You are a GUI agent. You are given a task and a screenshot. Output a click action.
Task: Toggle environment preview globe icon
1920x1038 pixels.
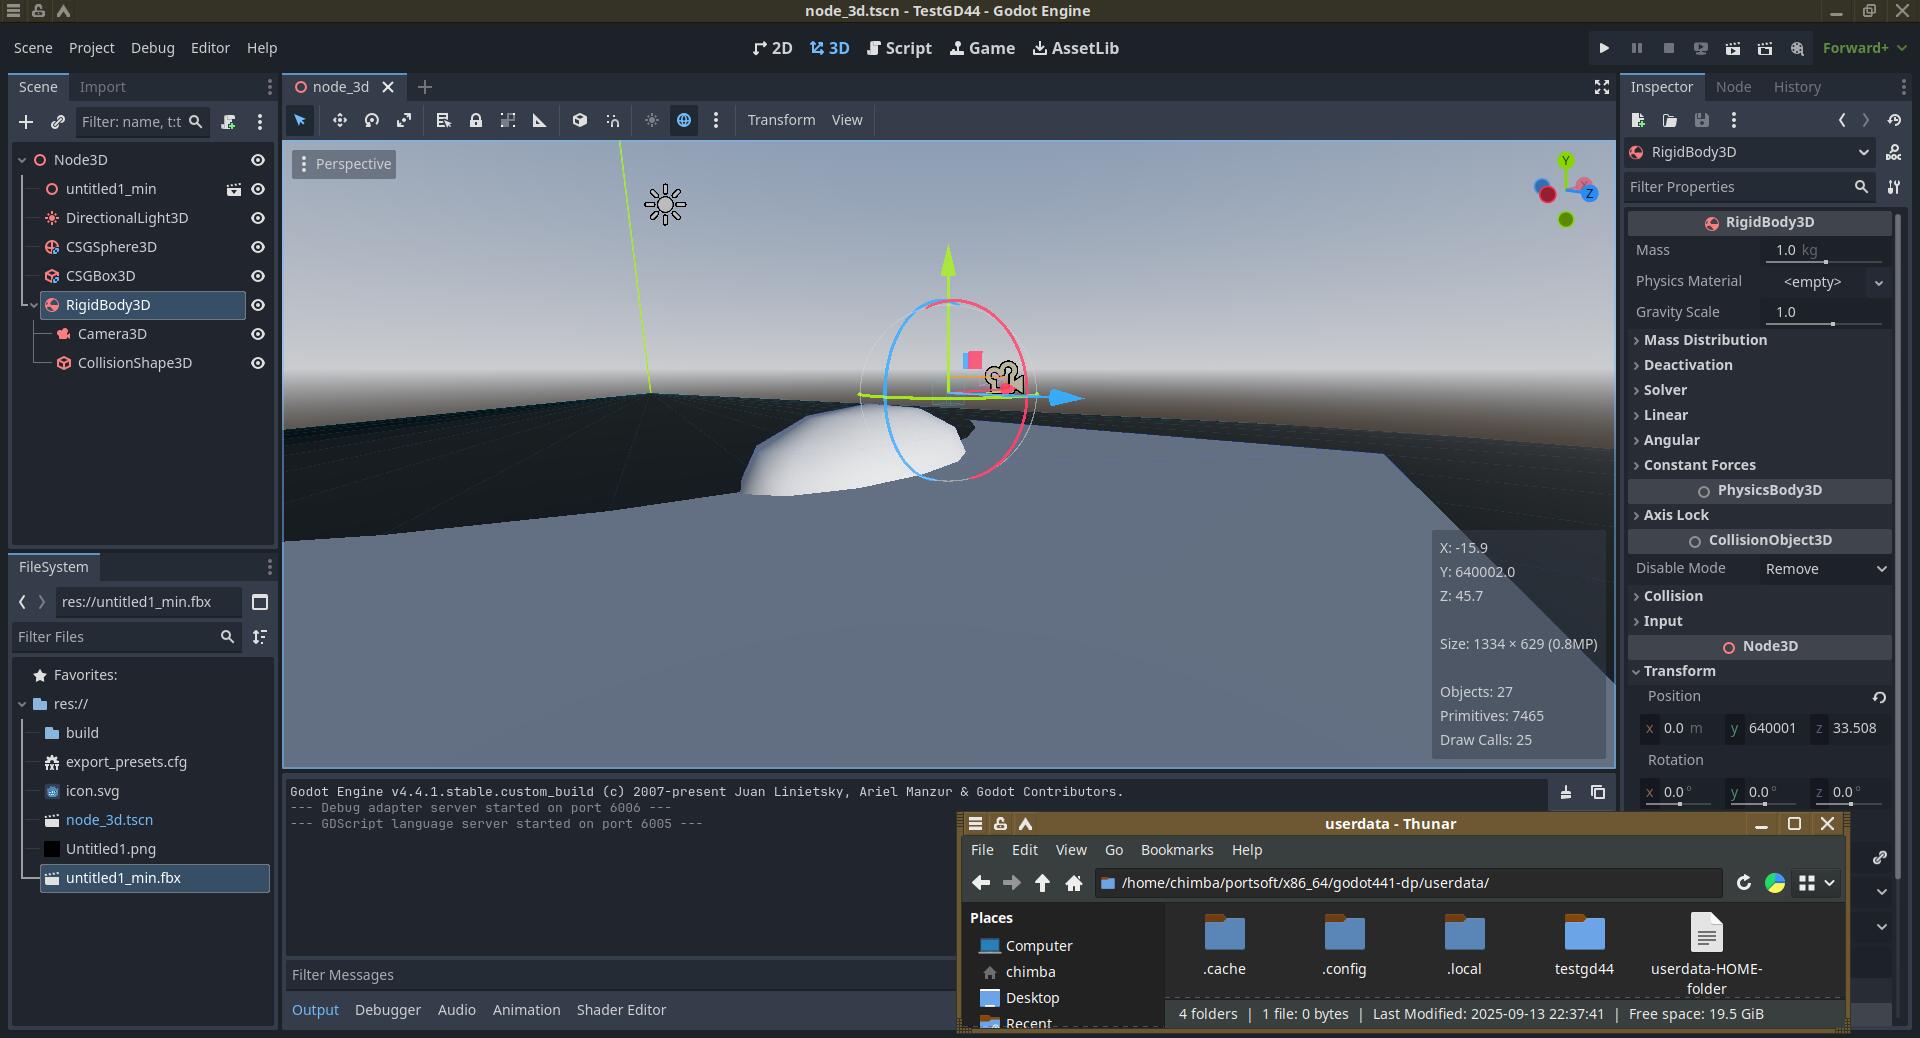coord(684,120)
